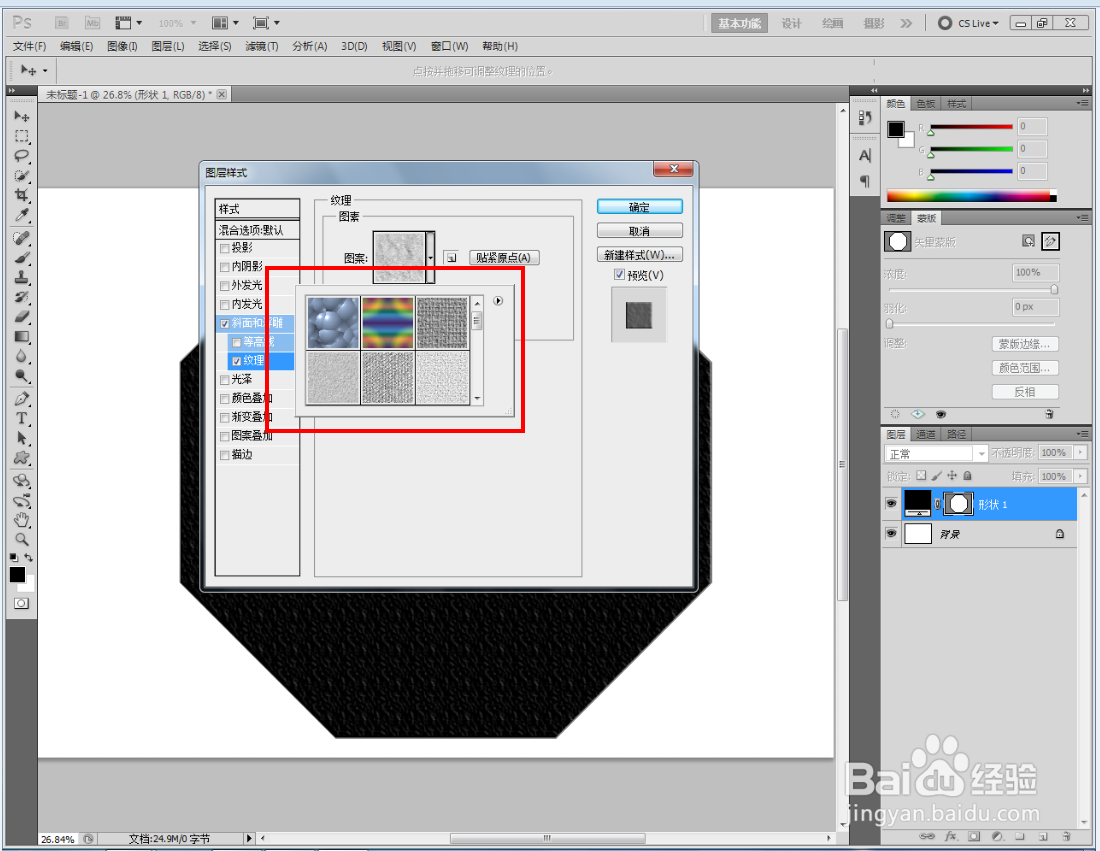Launch Bridge from the top bar
Viewport: 1100px width, 851px height.
(62, 23)
